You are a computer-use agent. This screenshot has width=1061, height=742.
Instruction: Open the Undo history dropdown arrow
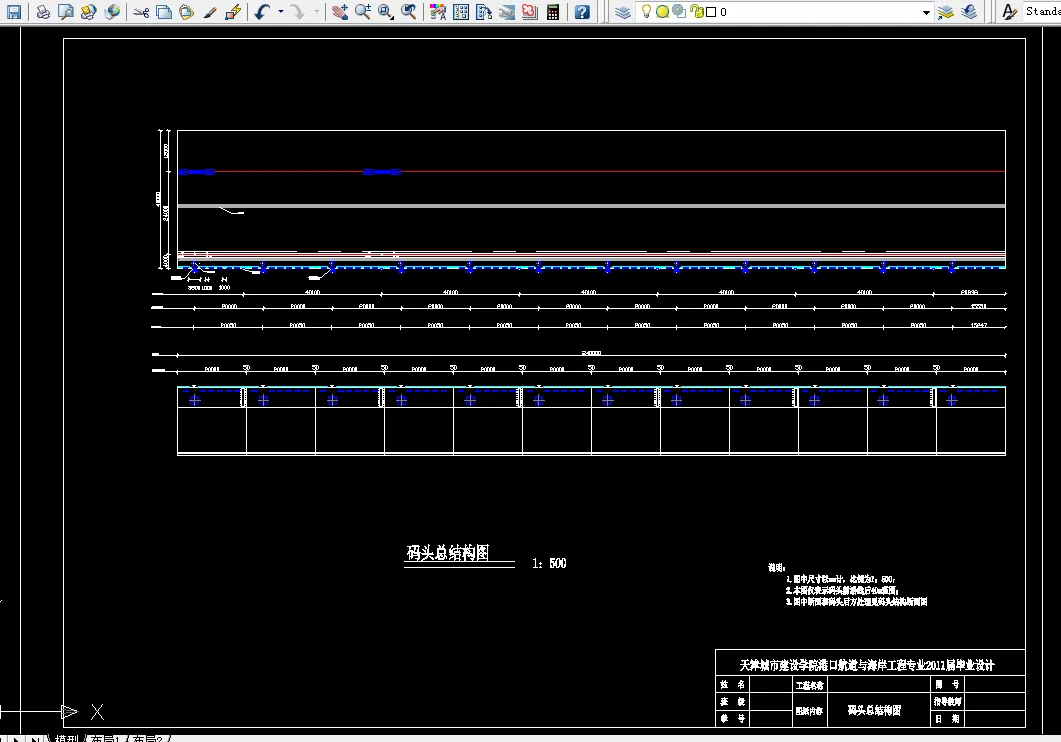pos(281,11)
